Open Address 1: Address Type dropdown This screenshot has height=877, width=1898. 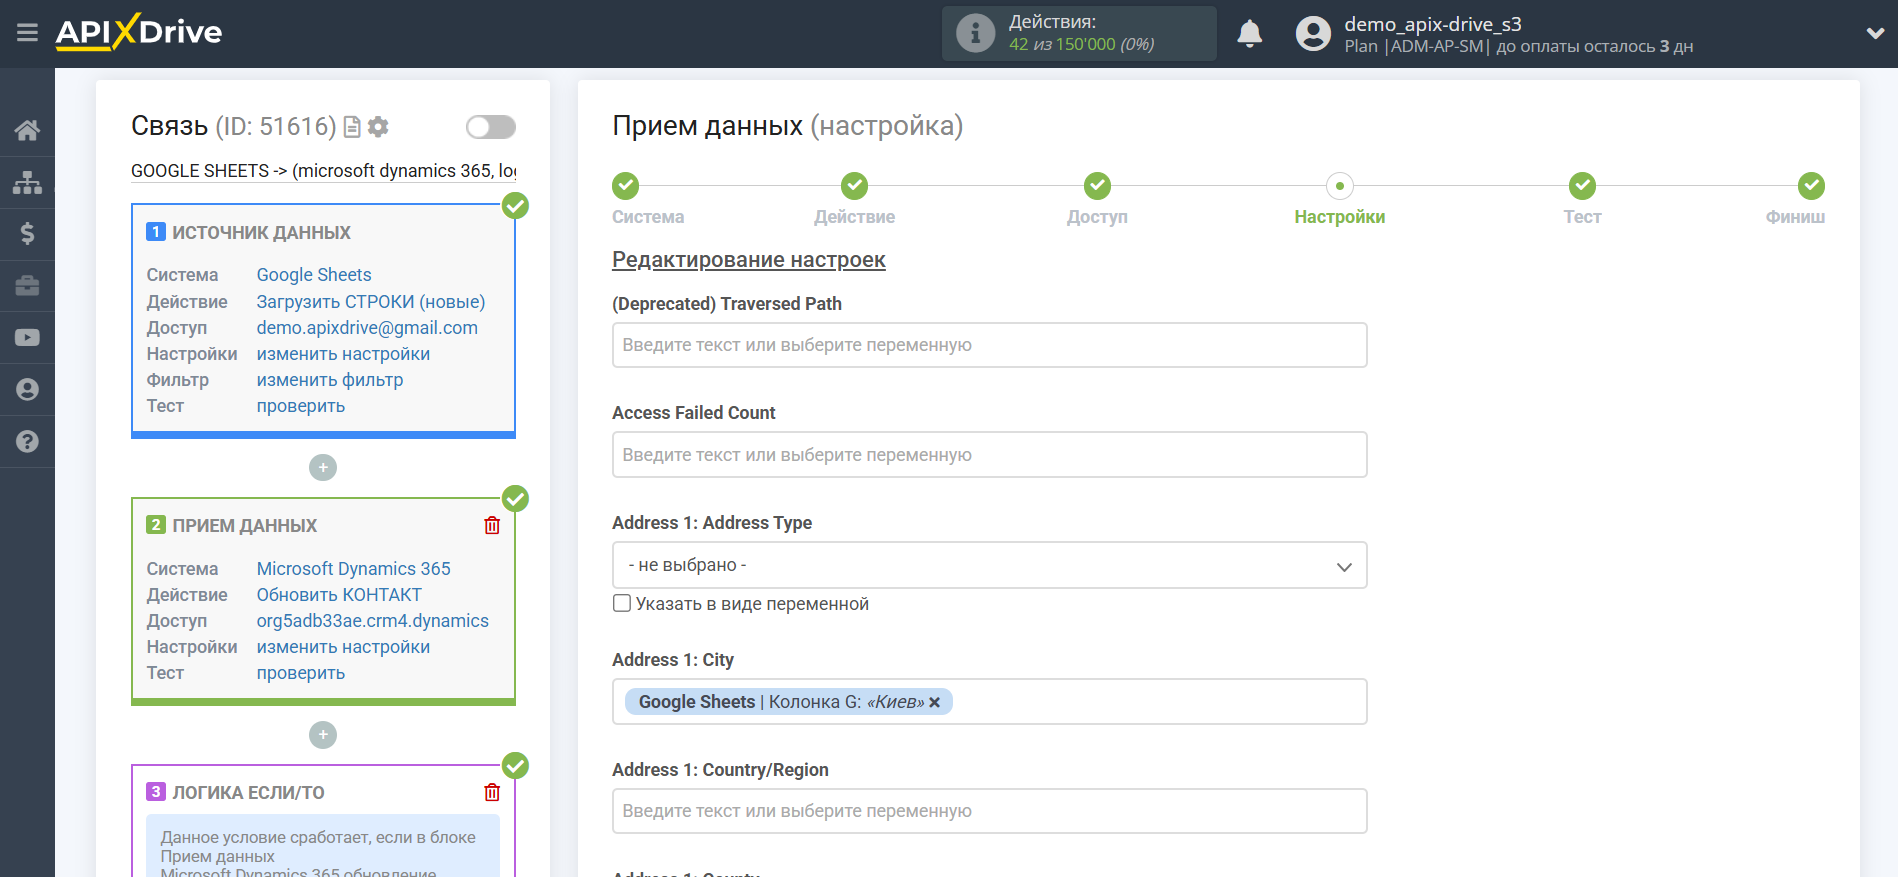(x=989, y=566)
